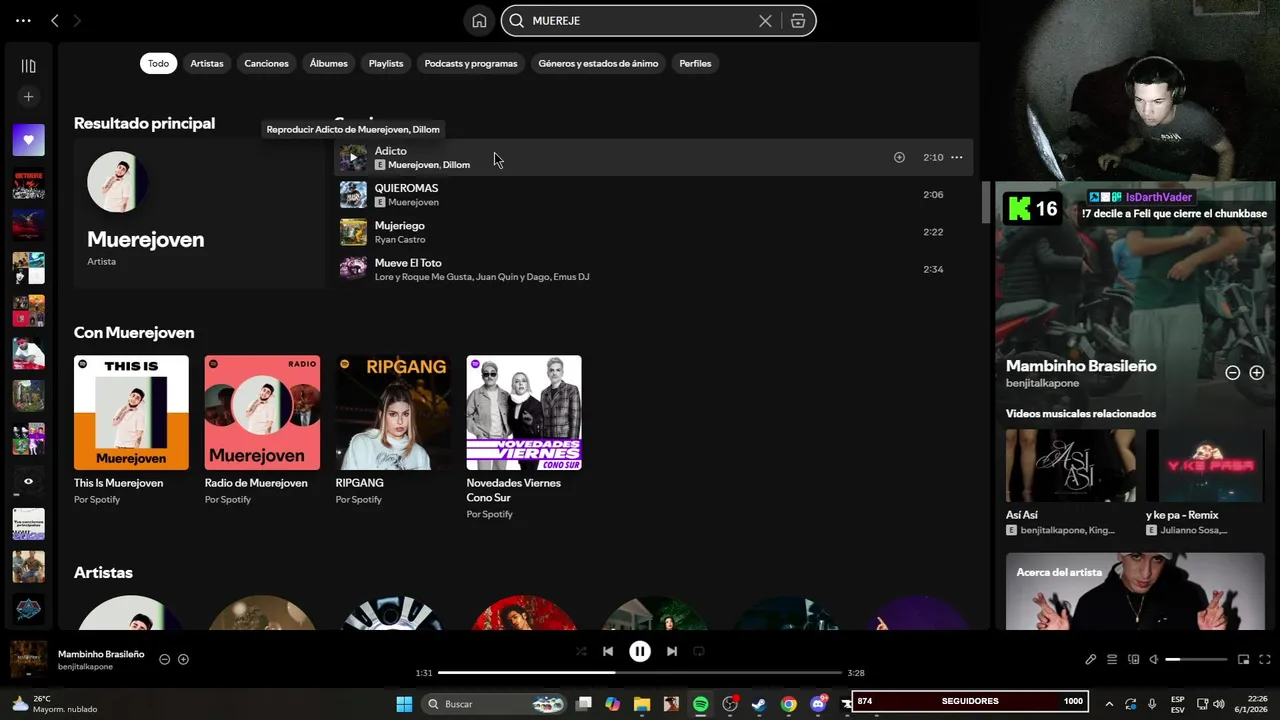Open Ryan Castro artist link
The image size is (1280, 720).
tap(400, 240)
